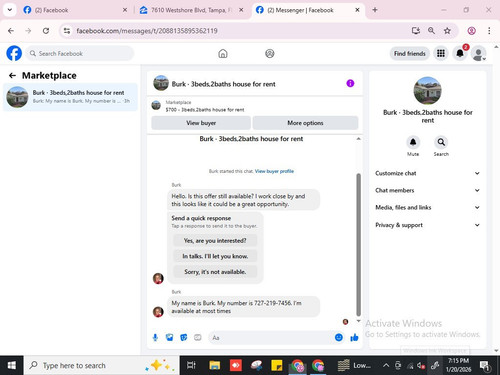Image resolution: width=500 pixels, height=375 pixels.
Task: Open Windows notification center icon
Action: click(485, 366)
